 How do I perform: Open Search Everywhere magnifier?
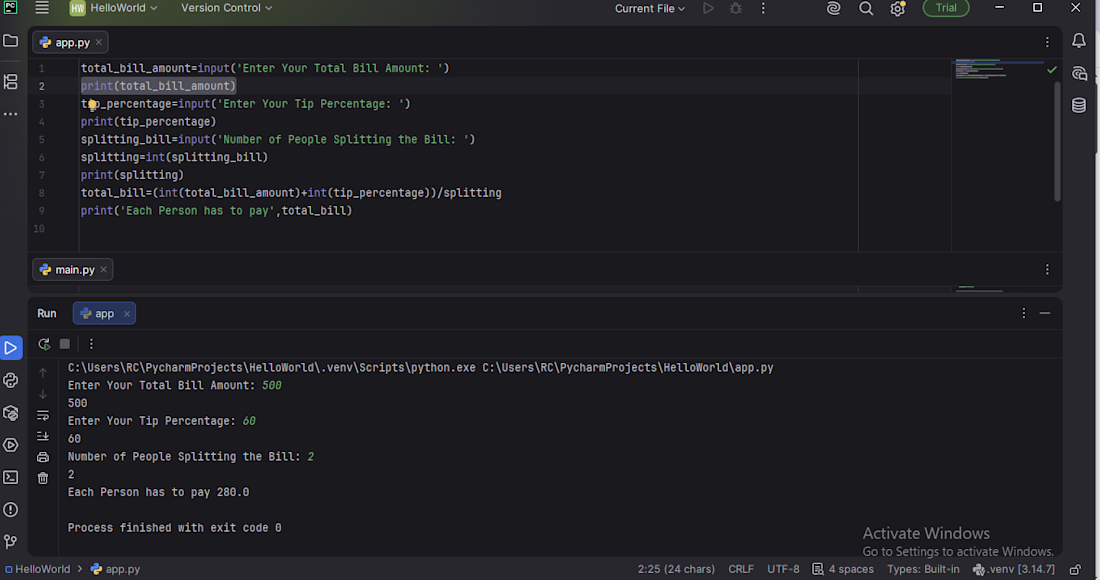pyautogui.click(x=866, y=8)
